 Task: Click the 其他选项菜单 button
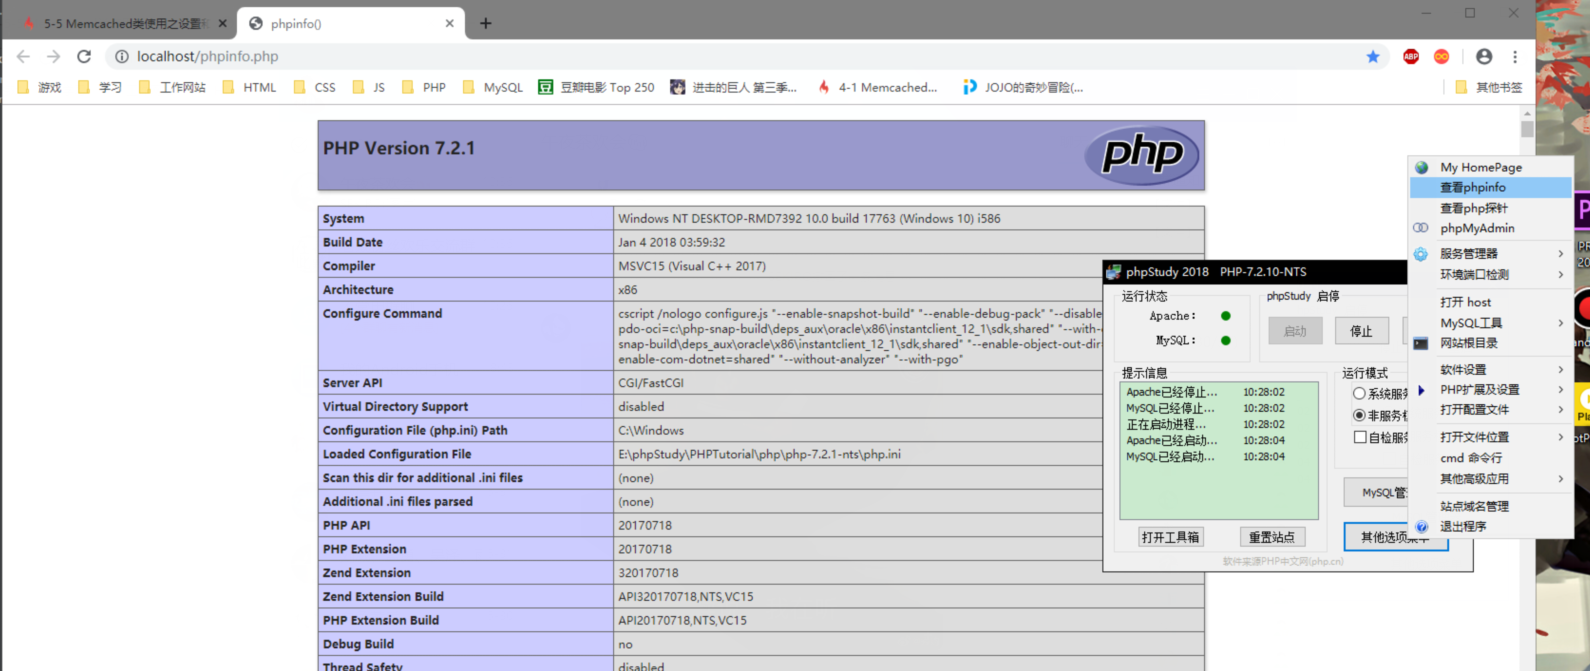(1395, 537)
